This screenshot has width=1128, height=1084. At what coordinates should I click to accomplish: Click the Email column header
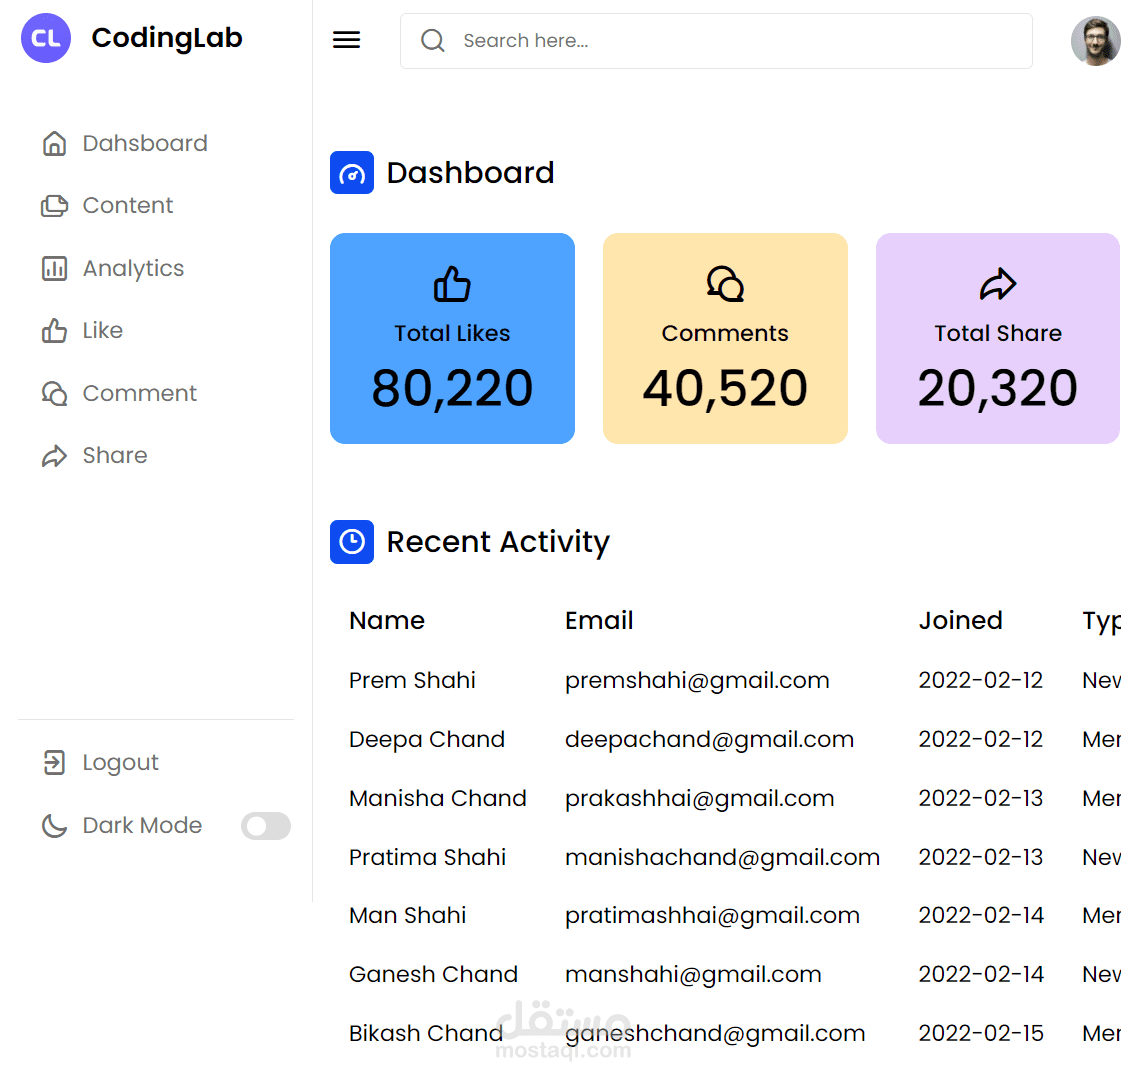pyautogui.click(x=599, y=621)
